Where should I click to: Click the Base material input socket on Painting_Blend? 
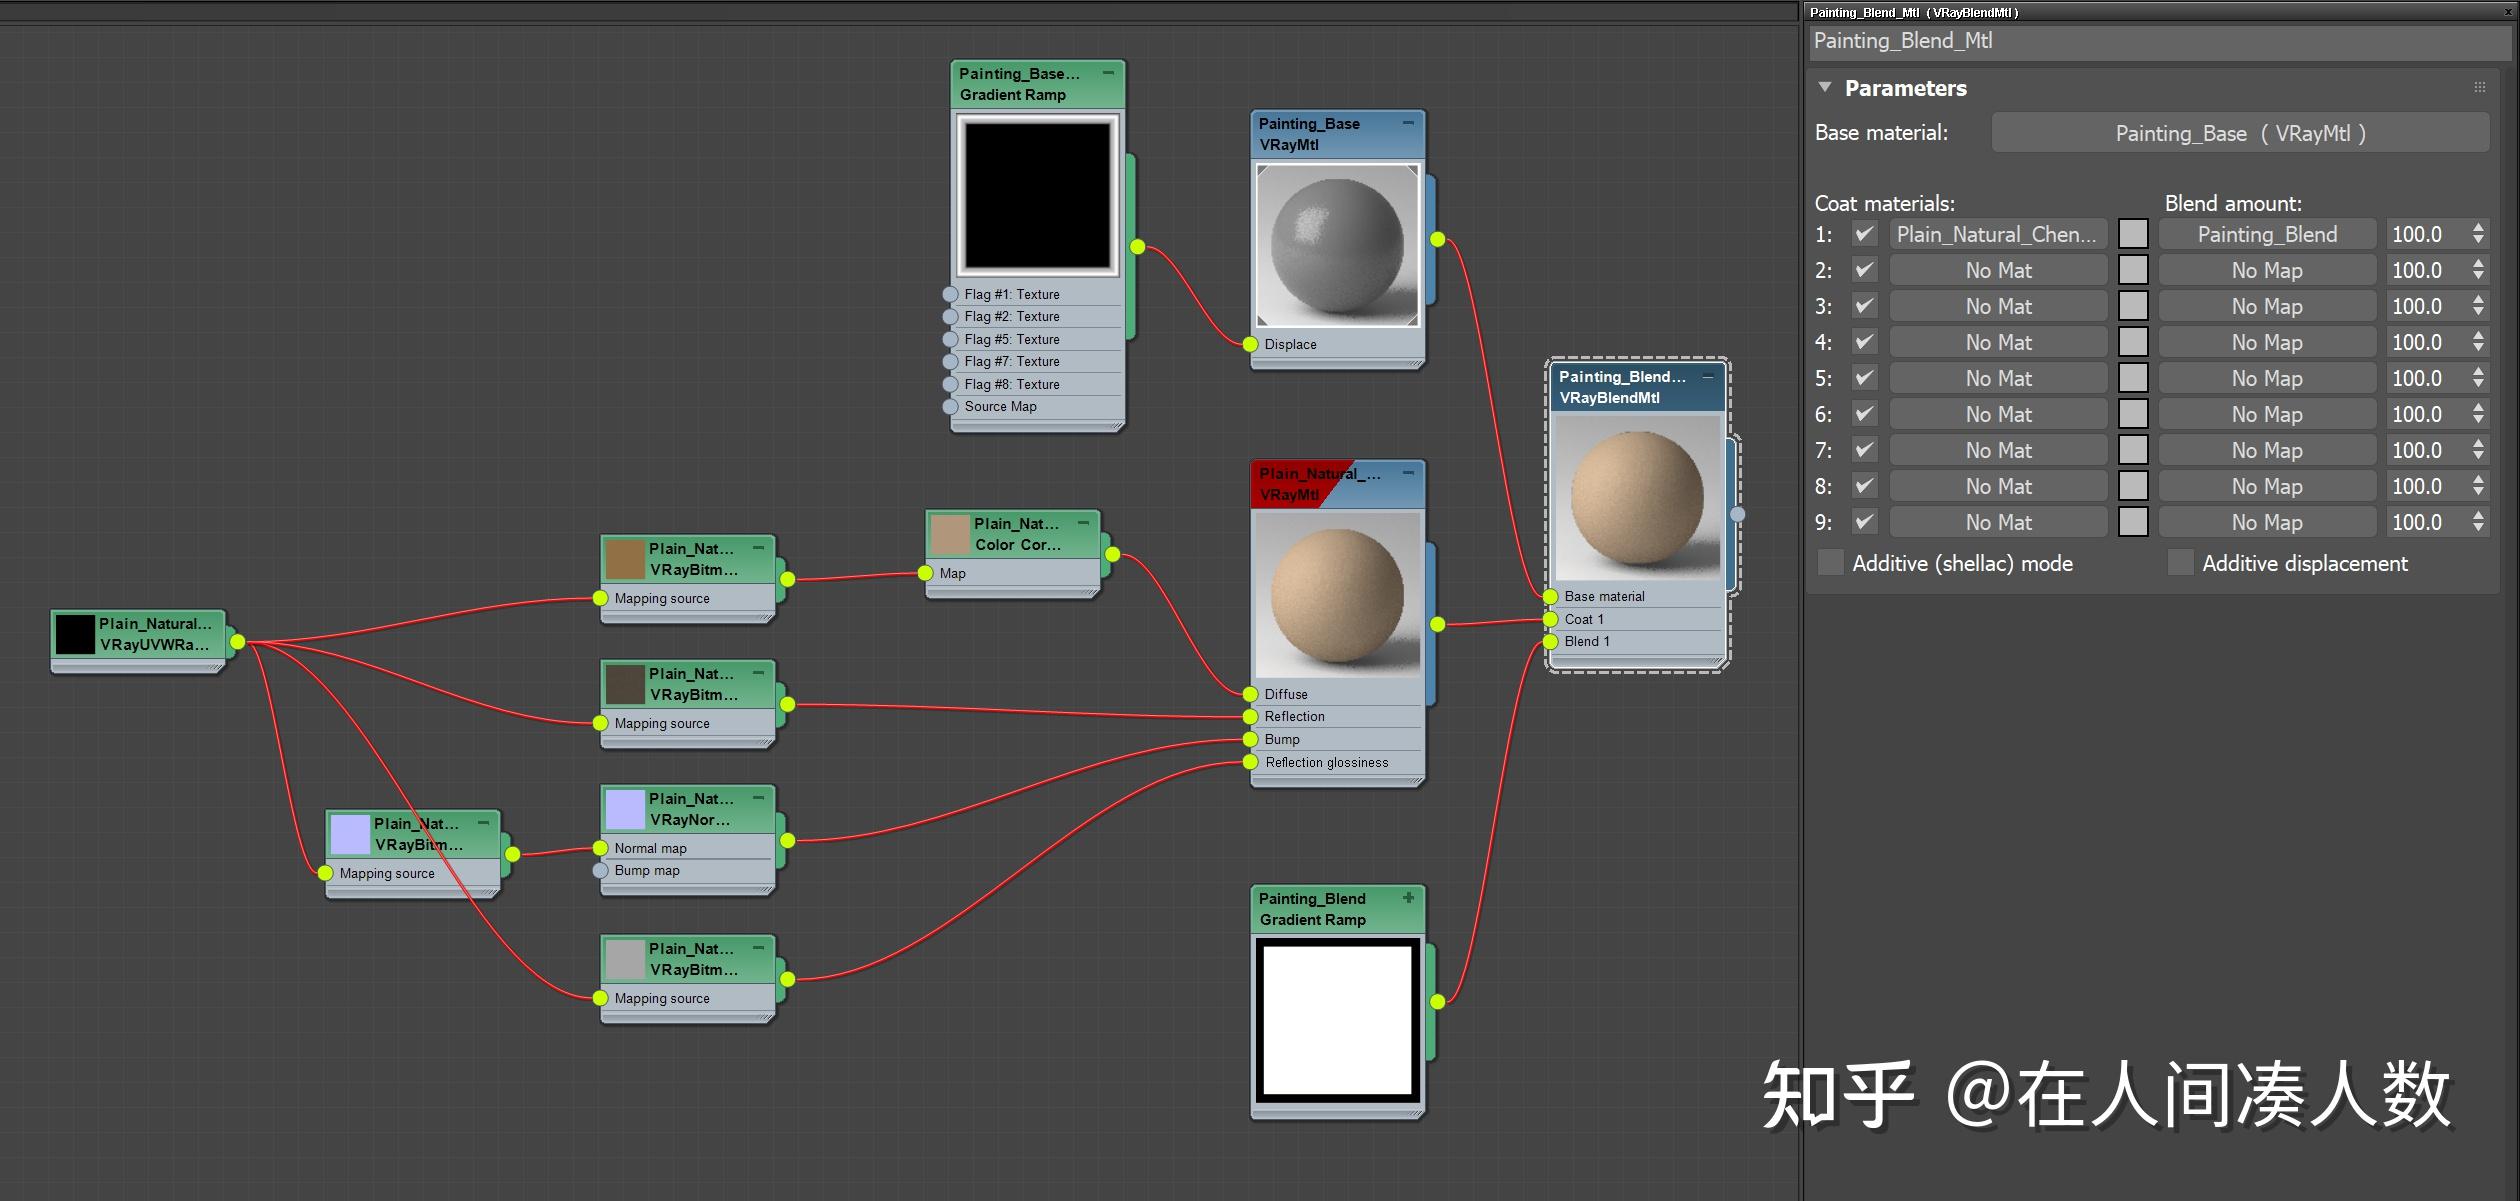[1549, 596]
